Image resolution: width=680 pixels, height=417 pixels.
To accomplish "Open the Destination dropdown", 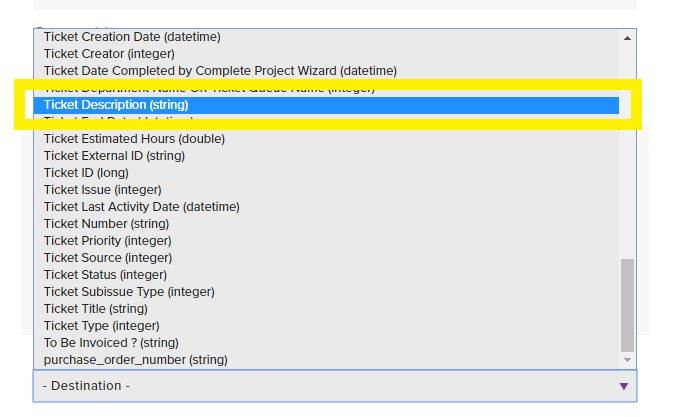I will [x=334, y=386].
